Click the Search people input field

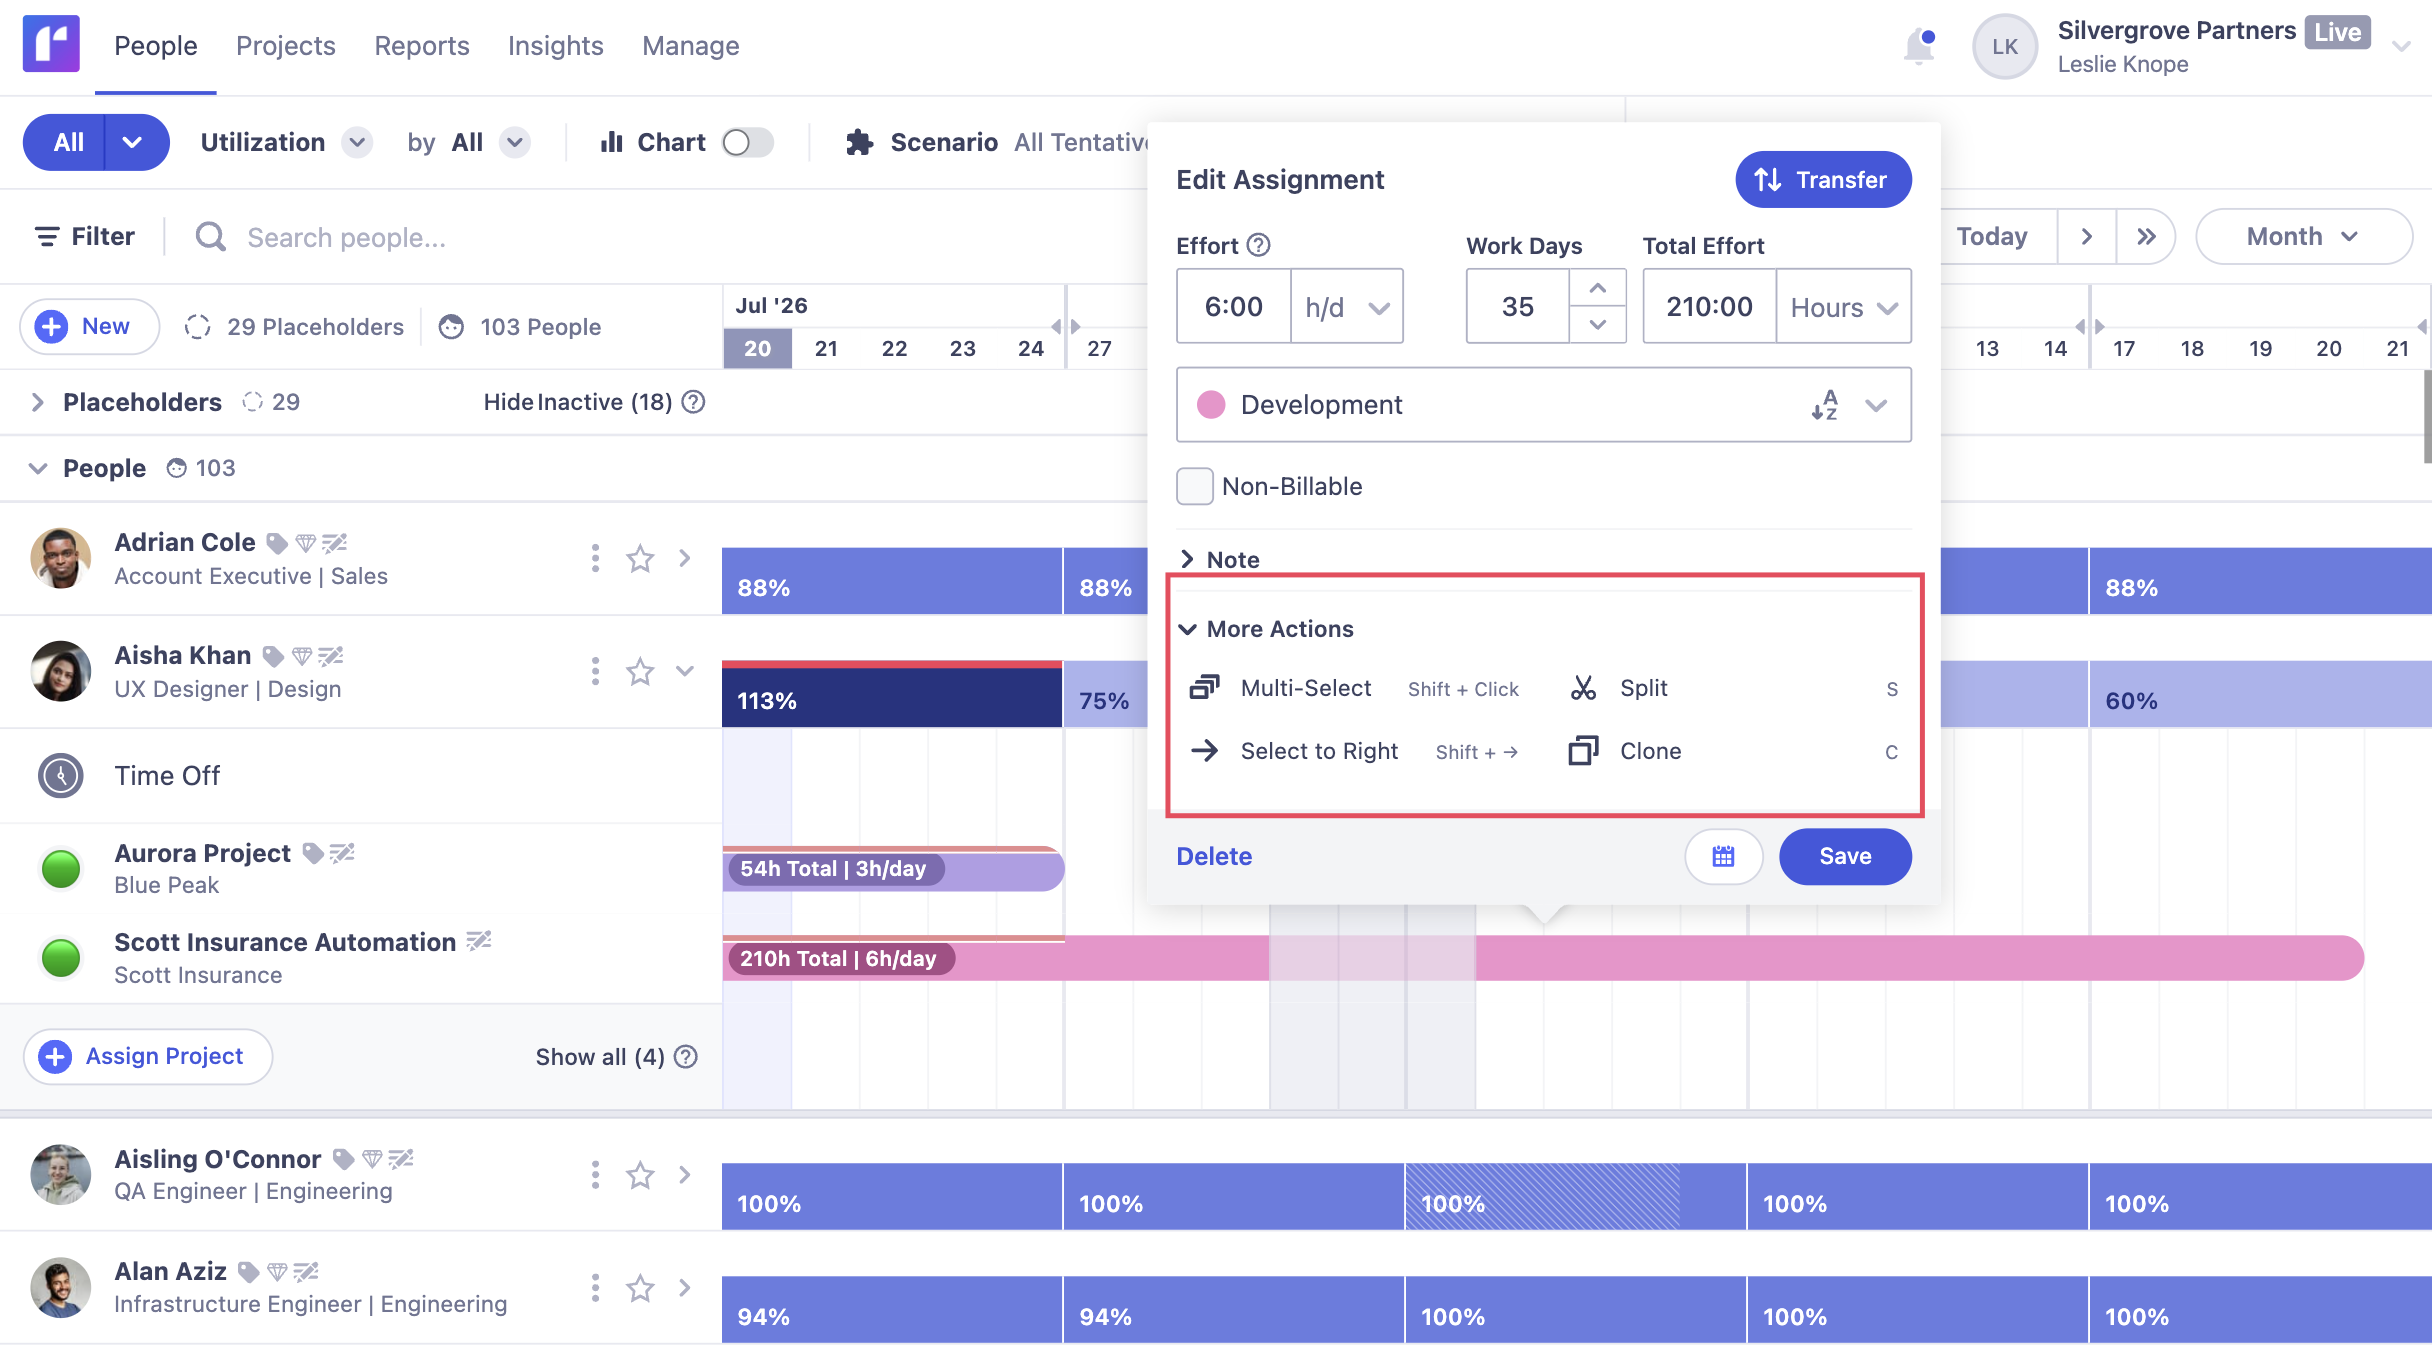coord(346,237)
